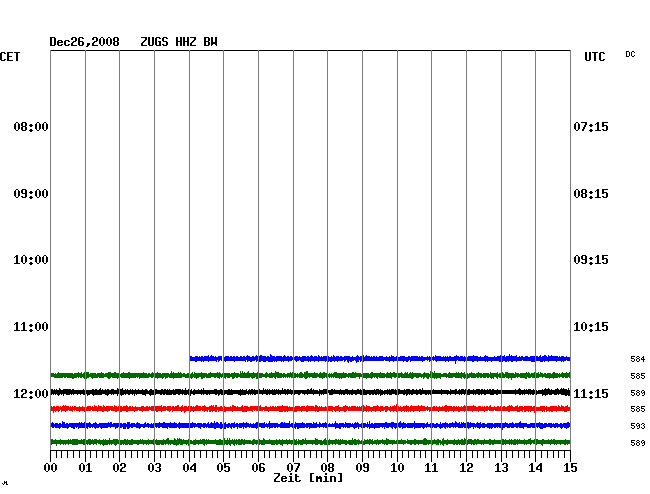Click the blue trace starting at minute 04

[380, 358]
